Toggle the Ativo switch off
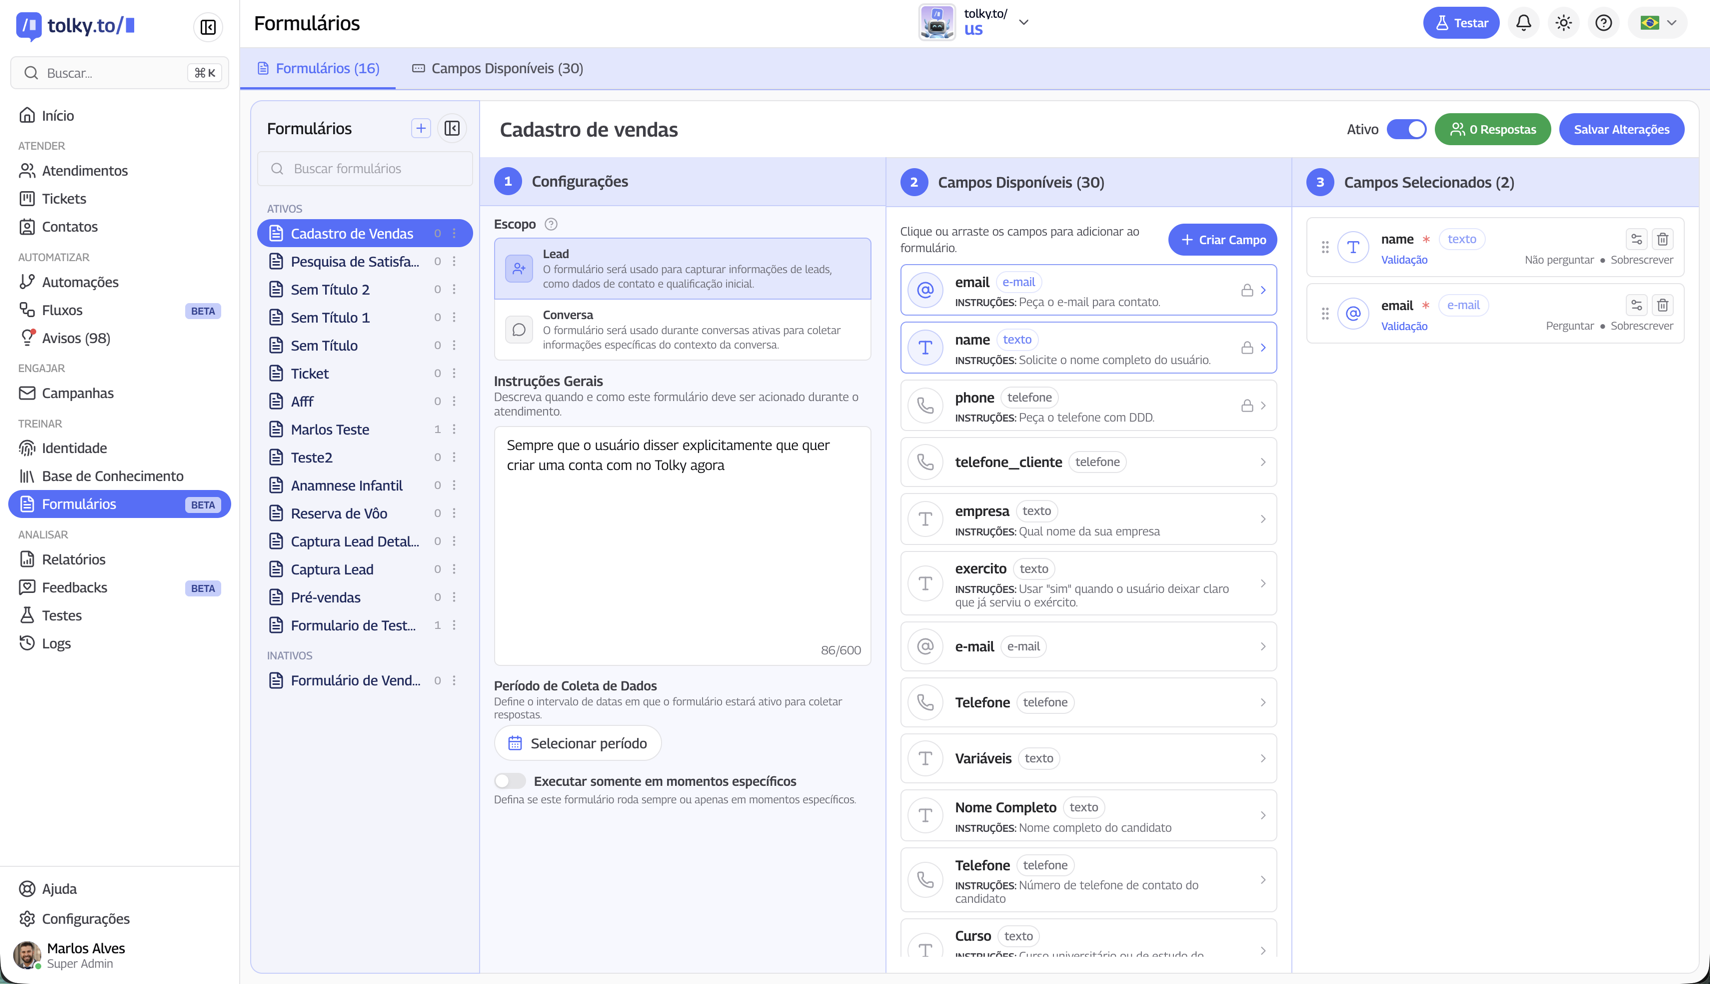1710x984 pixels. [1406, 129]
